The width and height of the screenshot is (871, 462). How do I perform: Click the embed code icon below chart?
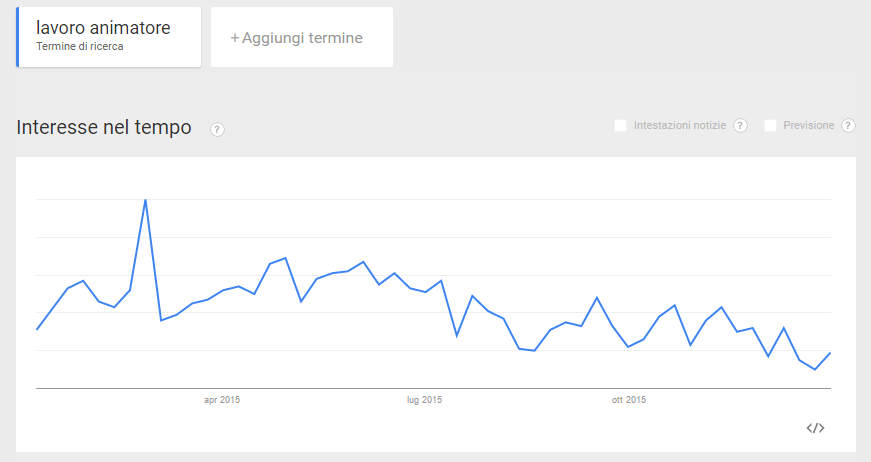(x=815, y=428)
